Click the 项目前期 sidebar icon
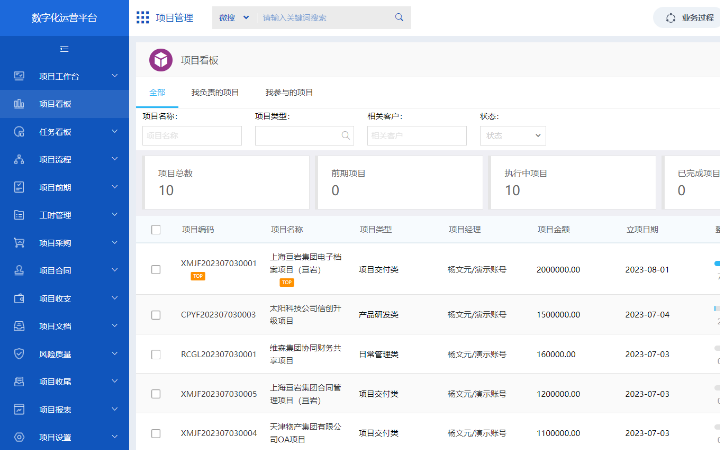720x450 pixels. coord(19,187)
